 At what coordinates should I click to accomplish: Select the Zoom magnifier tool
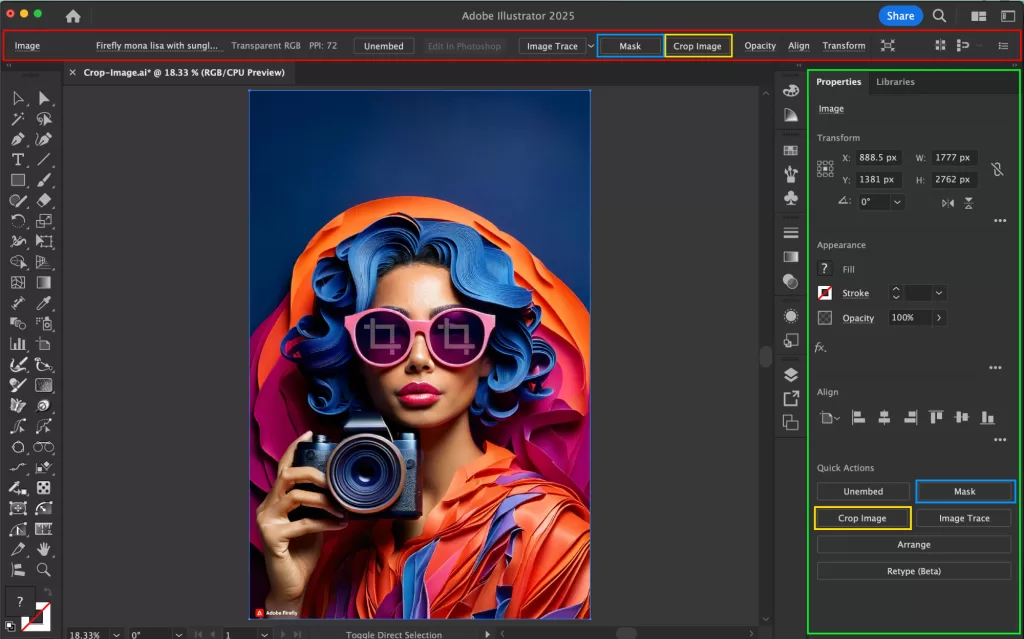(44, 570)
